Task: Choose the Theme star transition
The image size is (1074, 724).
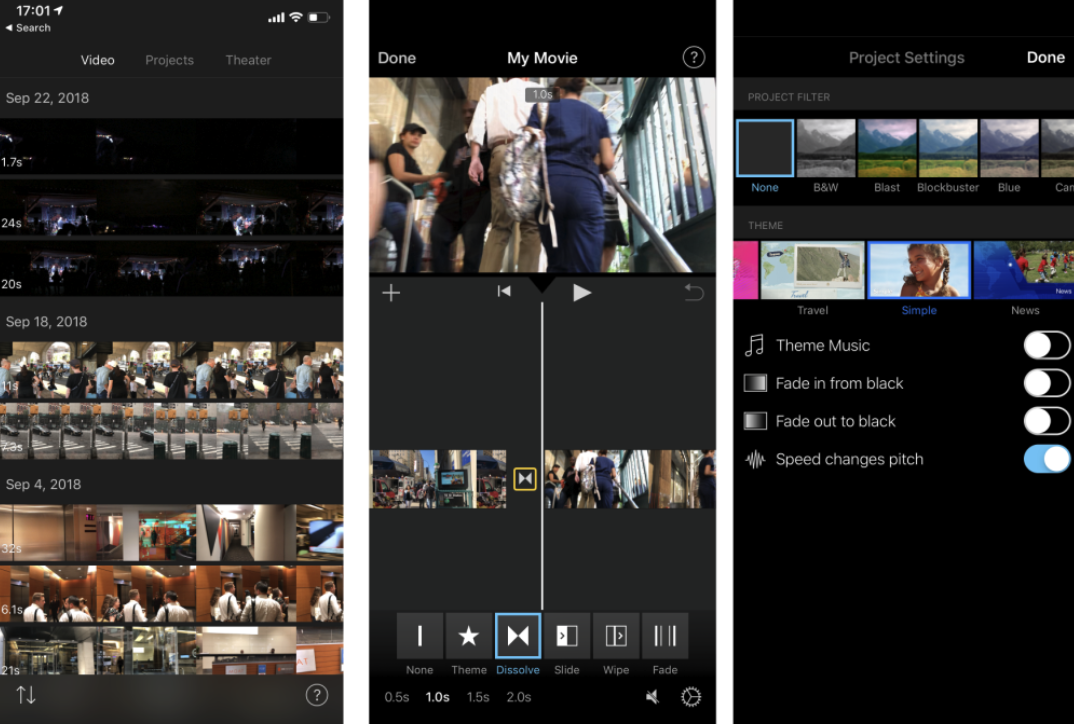Action: [469, 636]
